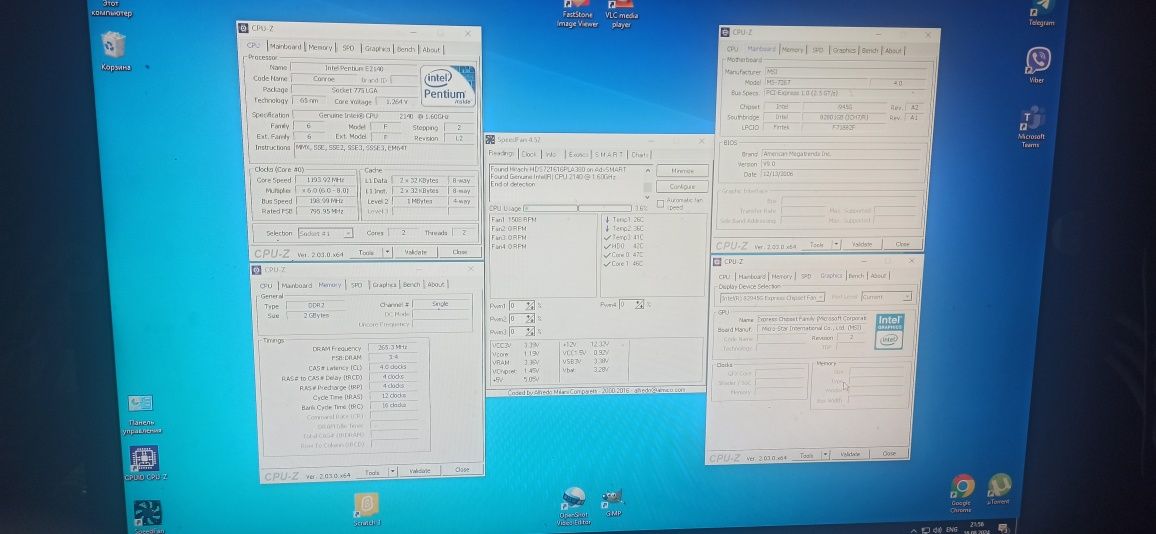
Task: Click the DRAM Frequency value in the Memory window
Action: (392, 348)
